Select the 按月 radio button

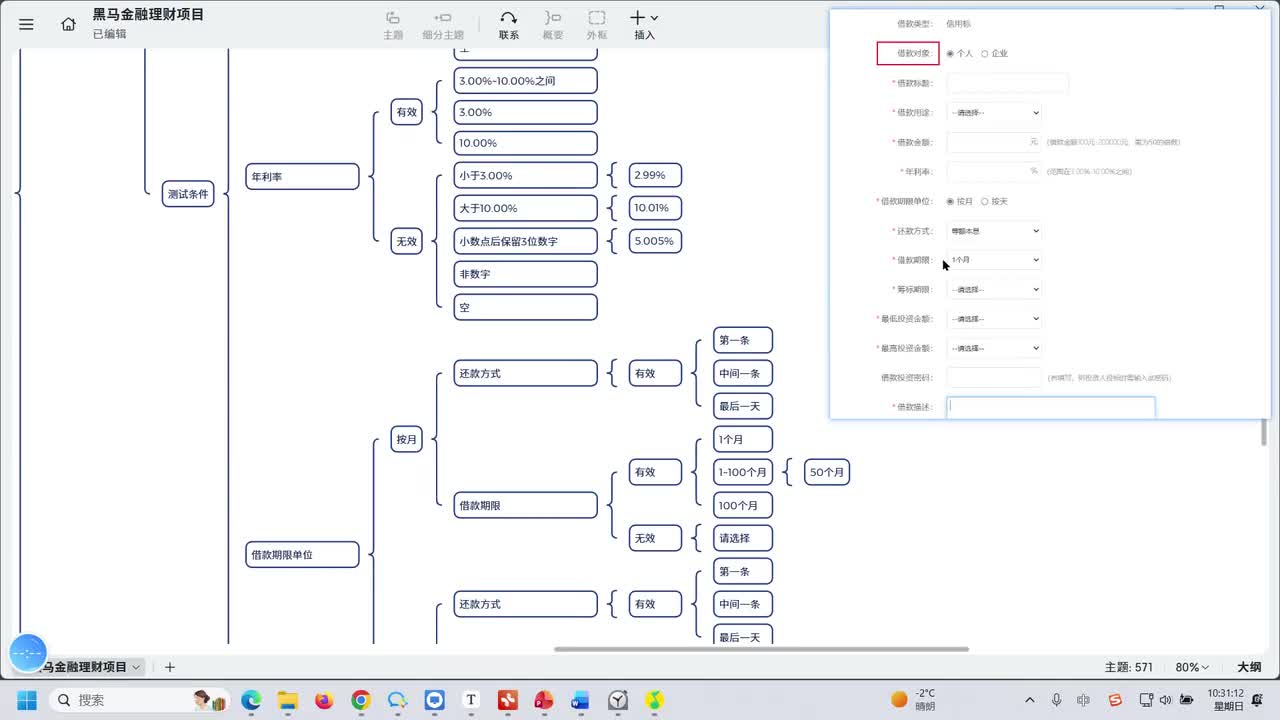pos(950,201)
